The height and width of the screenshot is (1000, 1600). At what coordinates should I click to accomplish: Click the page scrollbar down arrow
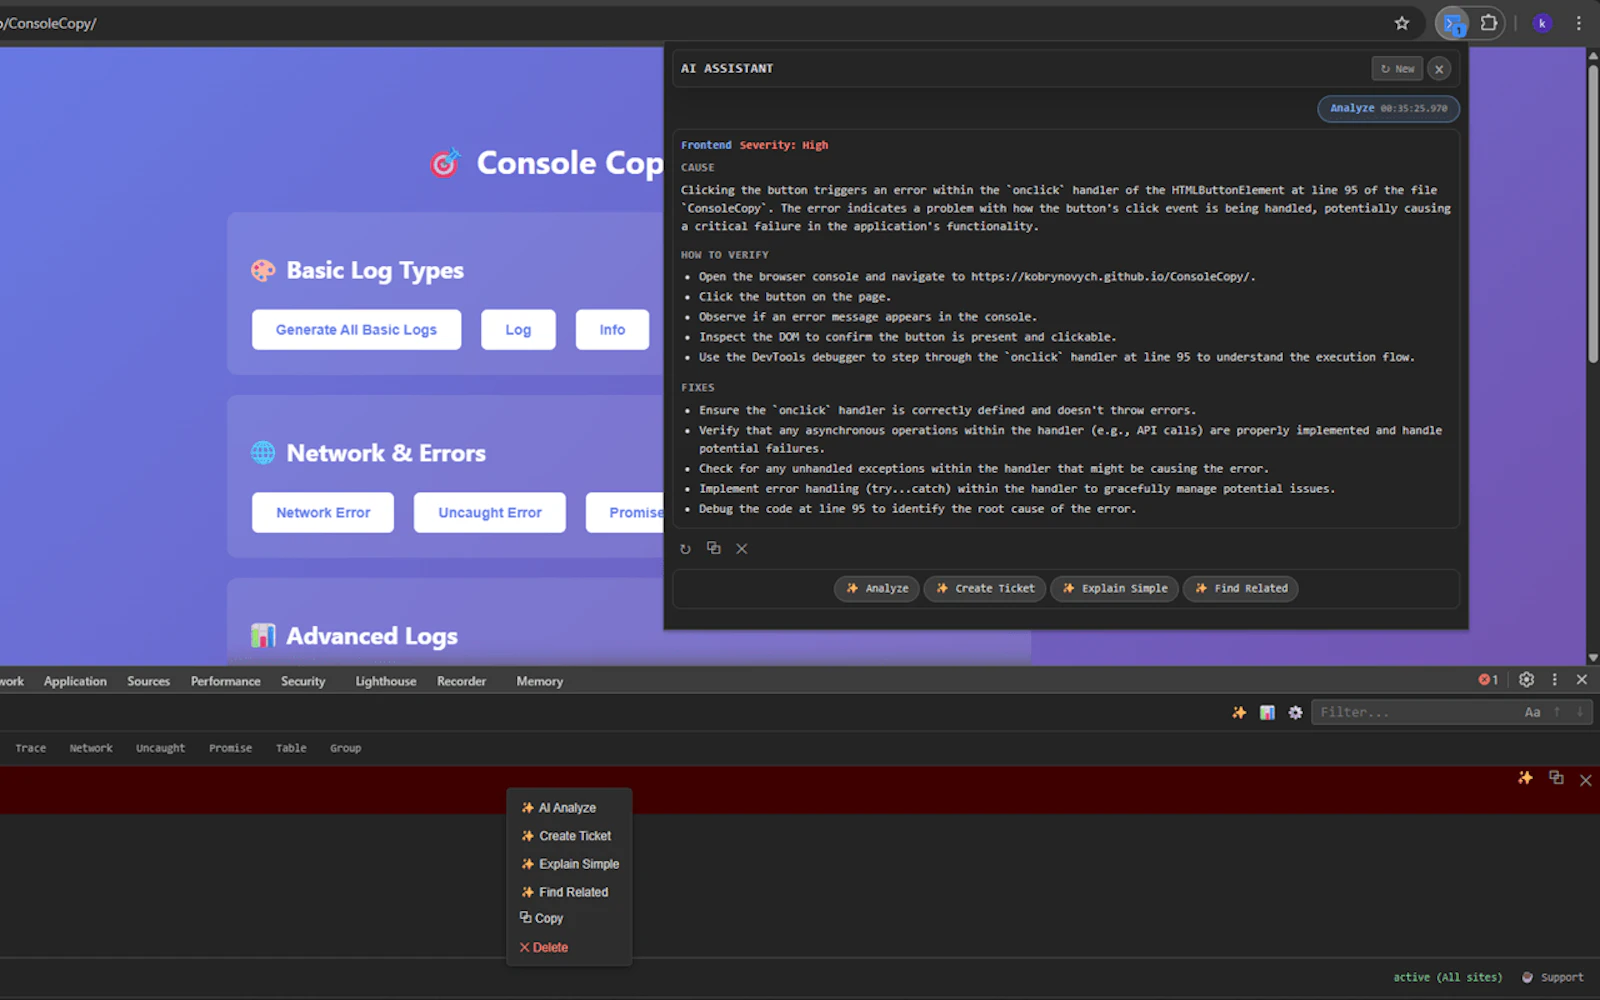click(1593, 658)
